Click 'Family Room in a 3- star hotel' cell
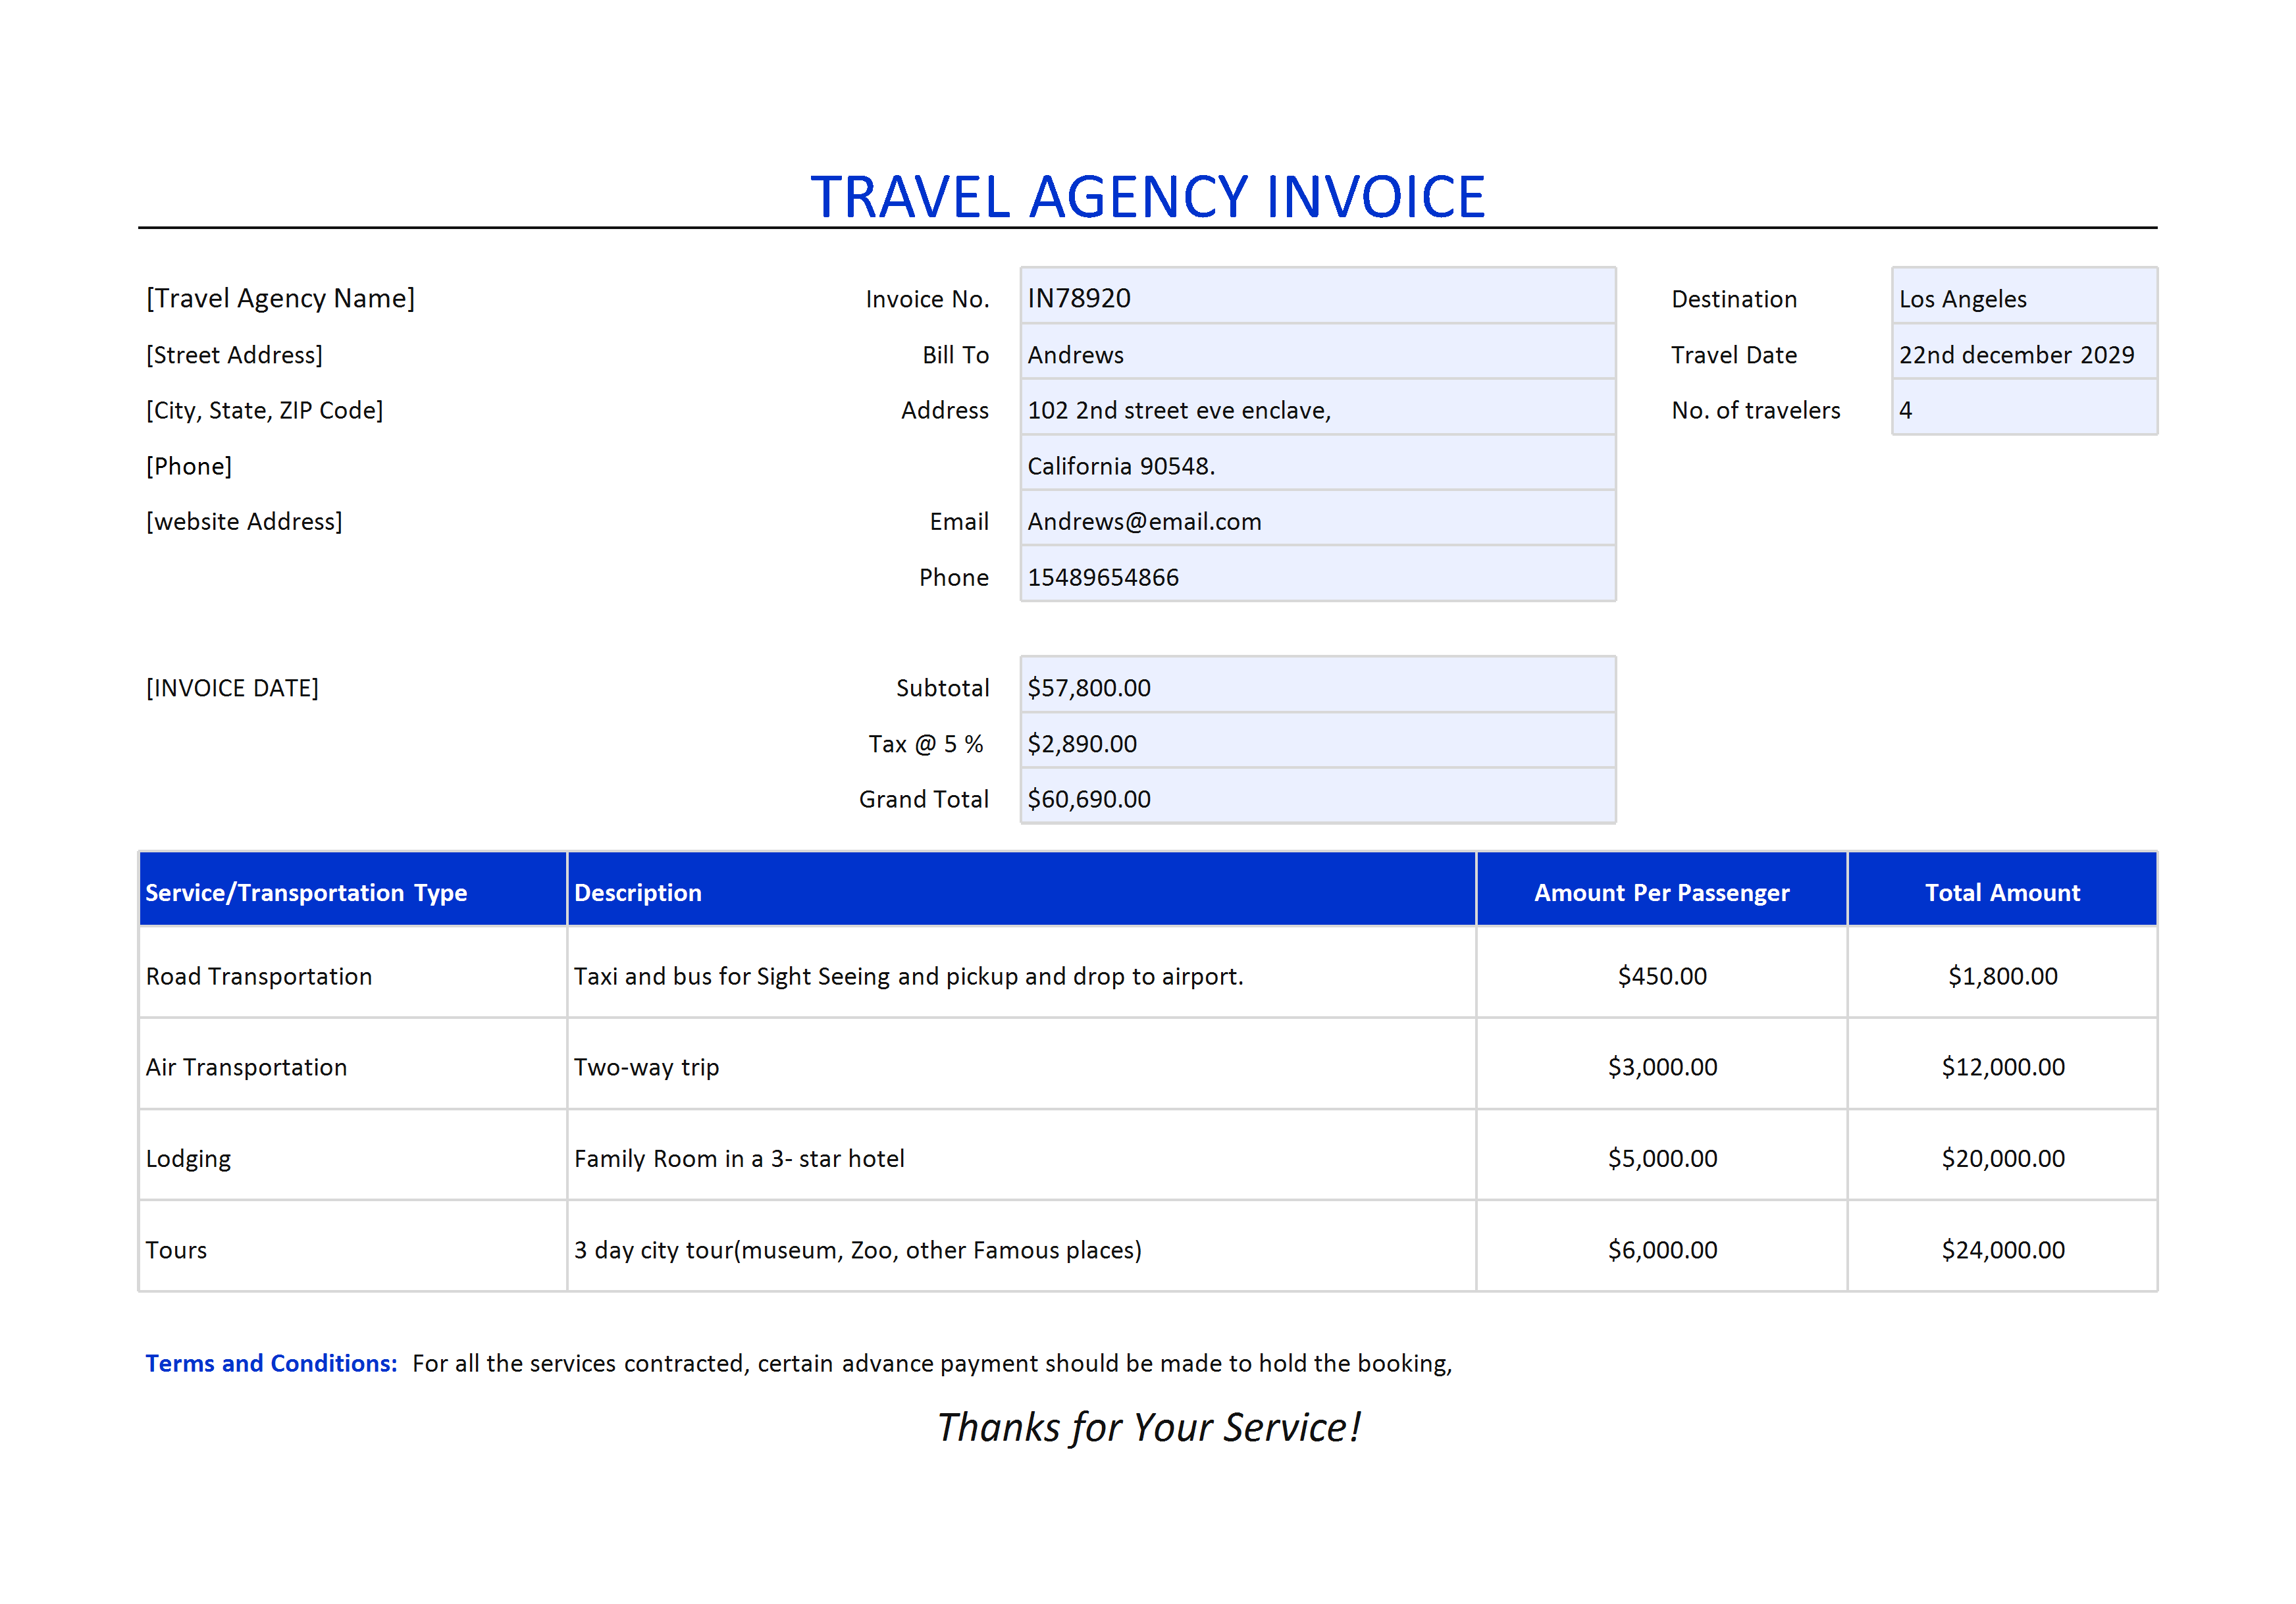This screenshot has width=2296, height=1604. coord(1021,1155)
